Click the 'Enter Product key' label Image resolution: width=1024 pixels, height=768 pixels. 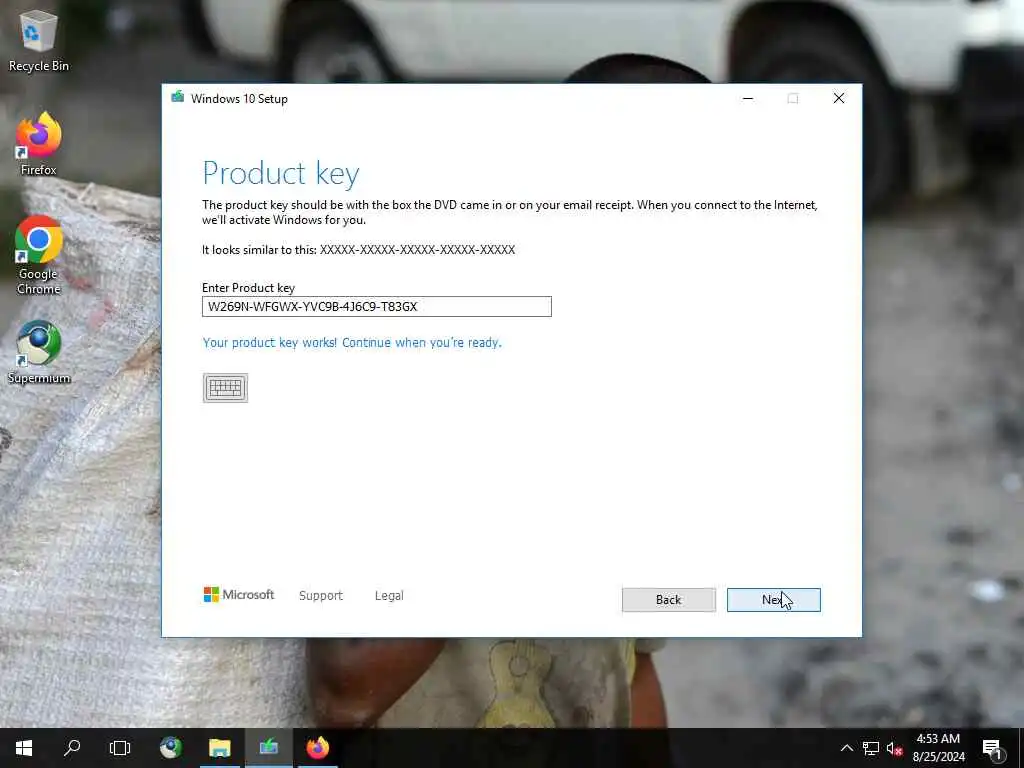[248, 287]
